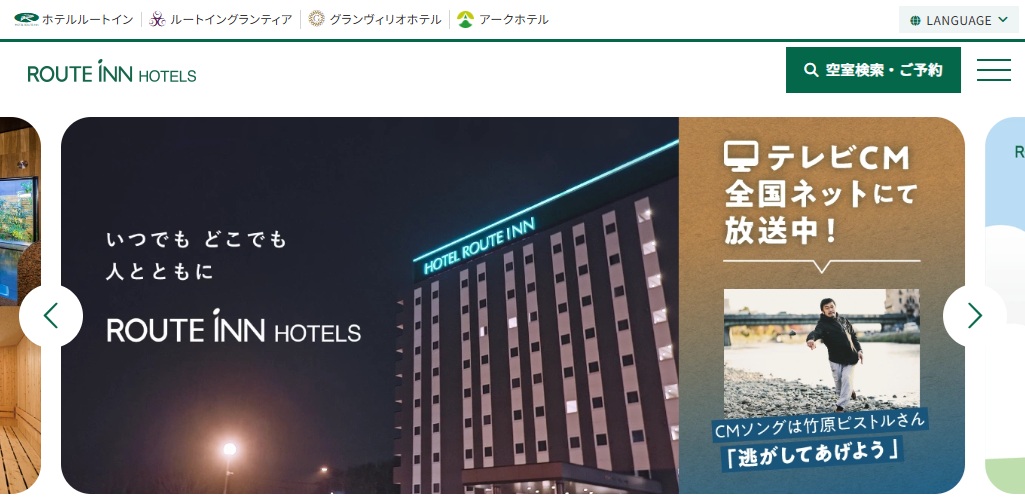Click the Route Inn Grantia emblem icon
Image resolution: width=1025 pixels, height=502 pixels.
pos(157,19)
